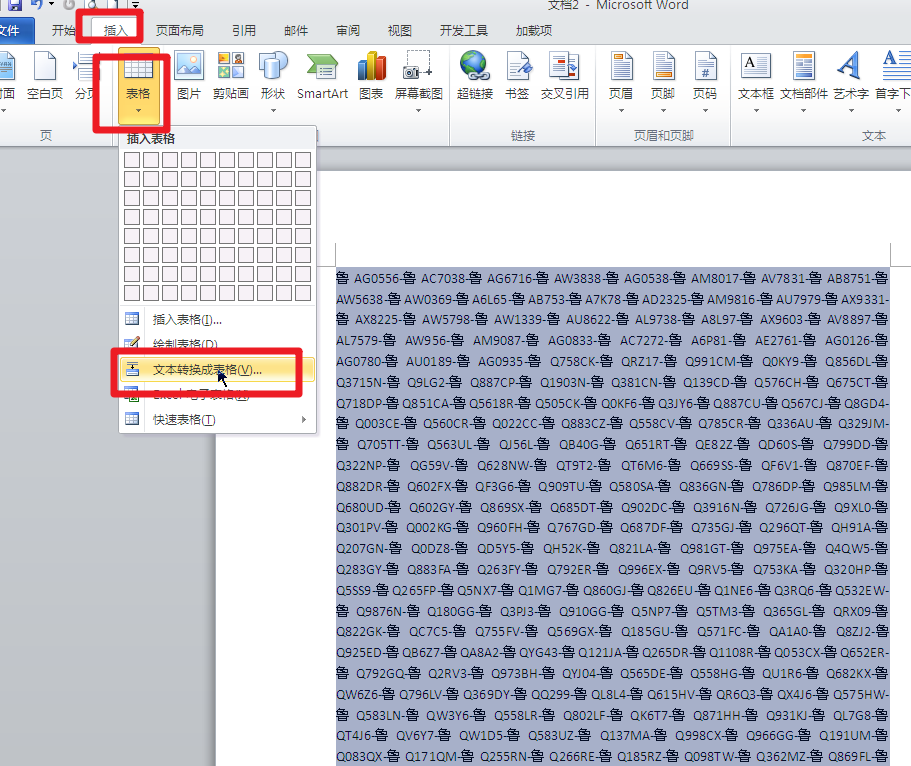This screenshot has height=766, width=911.
Task: Switch to the 视图 tab
Action: pyautogui.click(x=400, y=30)
